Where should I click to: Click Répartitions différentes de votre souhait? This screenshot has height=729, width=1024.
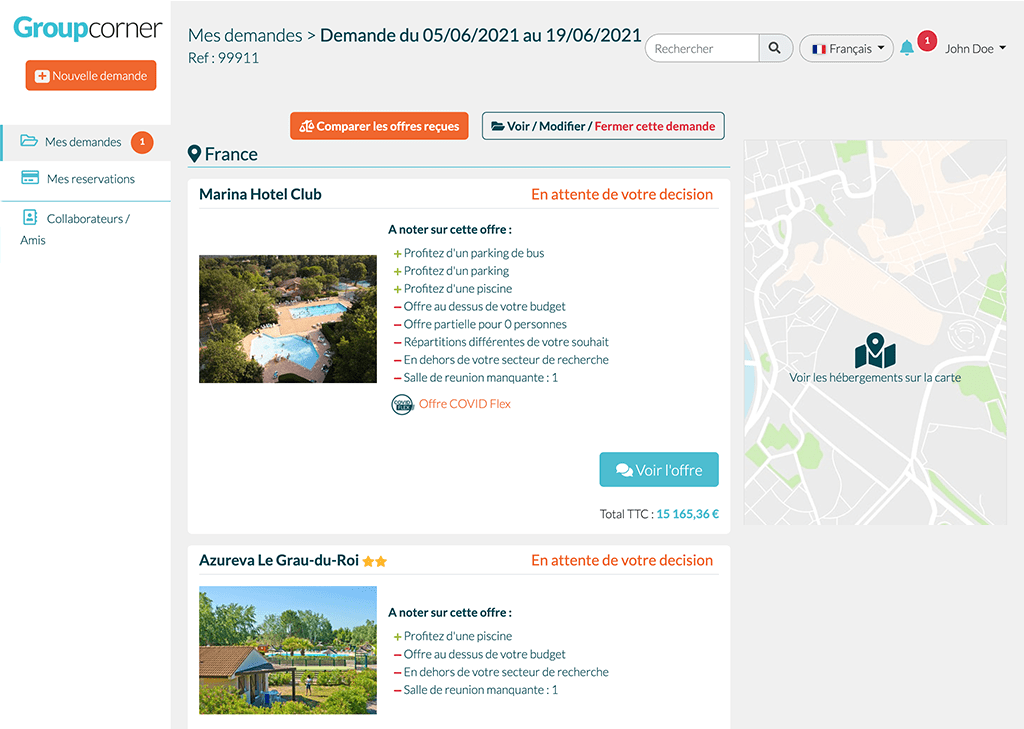[x=506, y=342]
